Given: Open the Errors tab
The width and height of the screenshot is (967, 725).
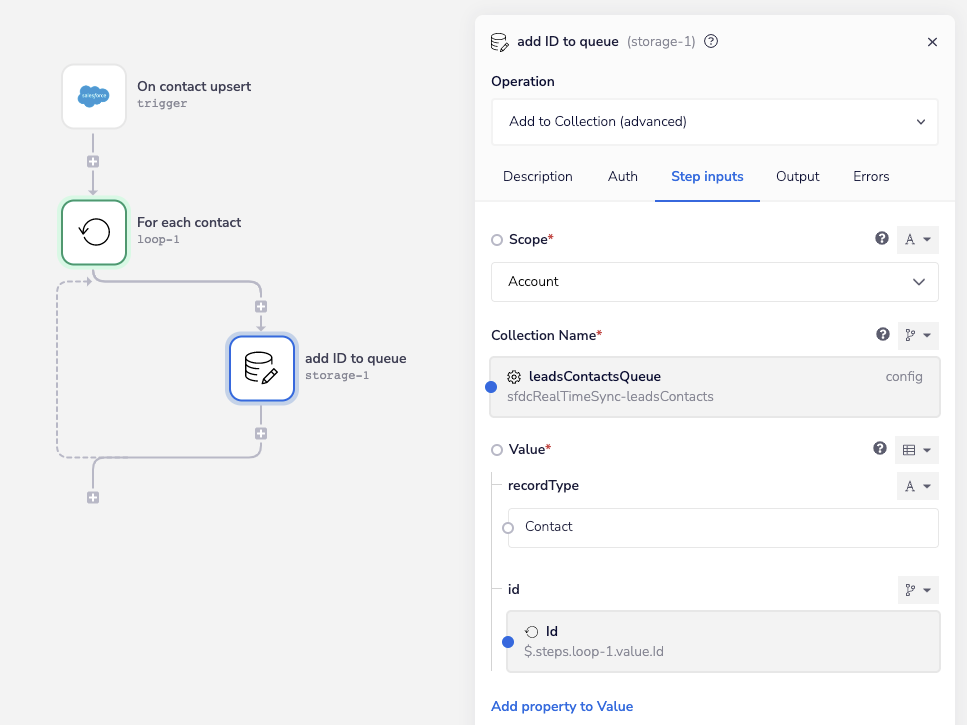Looking at the screenshot, I should pos(870,176).
